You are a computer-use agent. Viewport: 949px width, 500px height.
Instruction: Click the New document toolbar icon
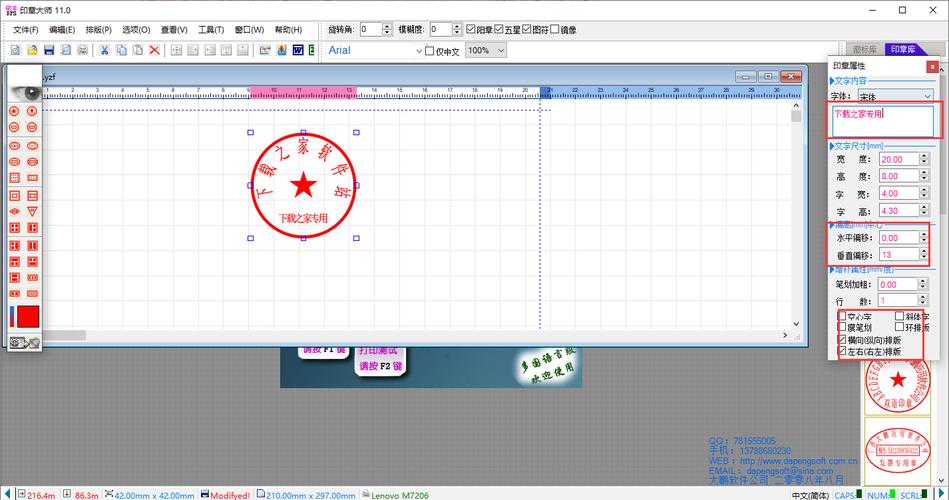click(15, 50)
